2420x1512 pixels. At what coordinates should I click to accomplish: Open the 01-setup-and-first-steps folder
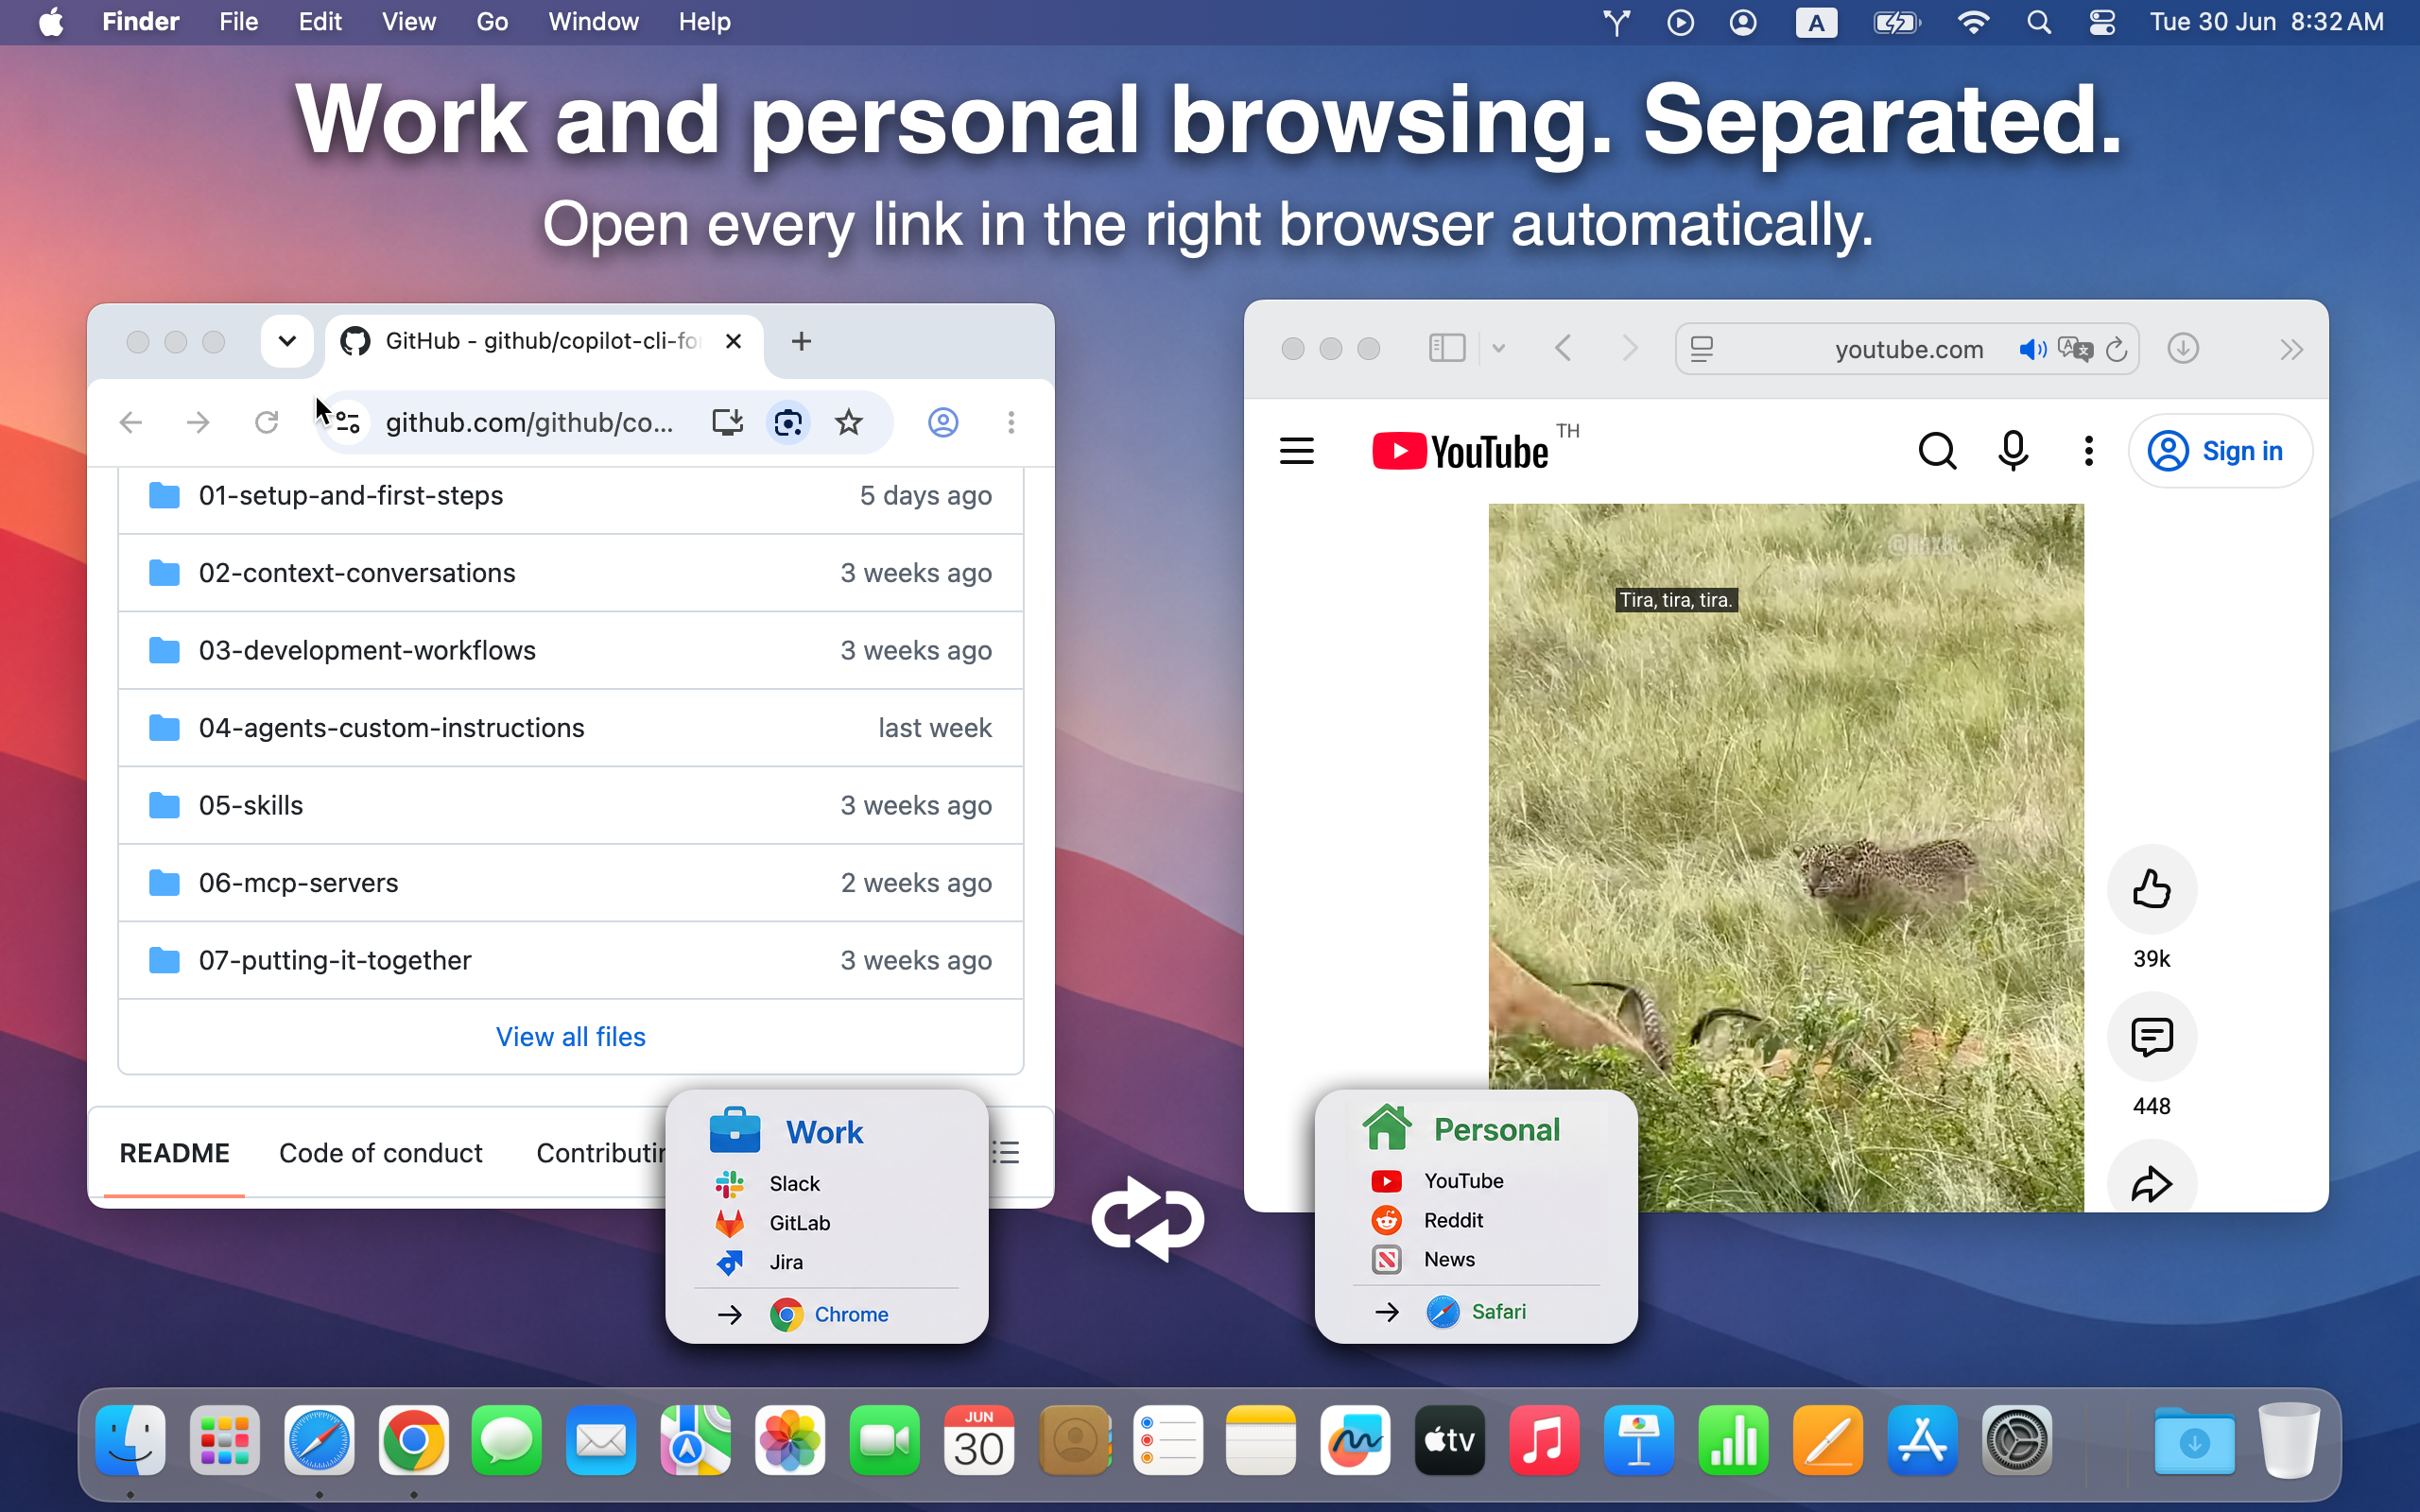[x=351, y=496]
